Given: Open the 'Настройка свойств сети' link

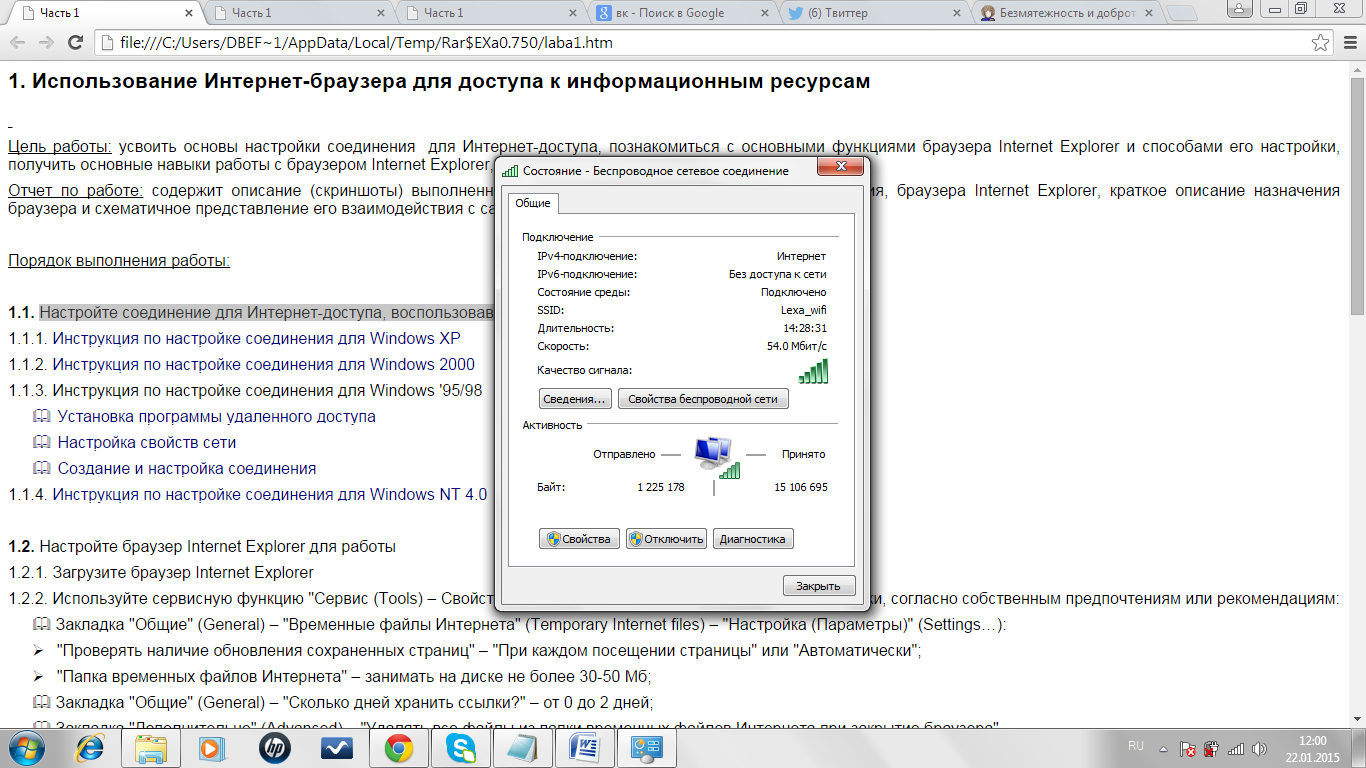Looking at the screenshot, I should pyautogui.click(x=147, y=442).
